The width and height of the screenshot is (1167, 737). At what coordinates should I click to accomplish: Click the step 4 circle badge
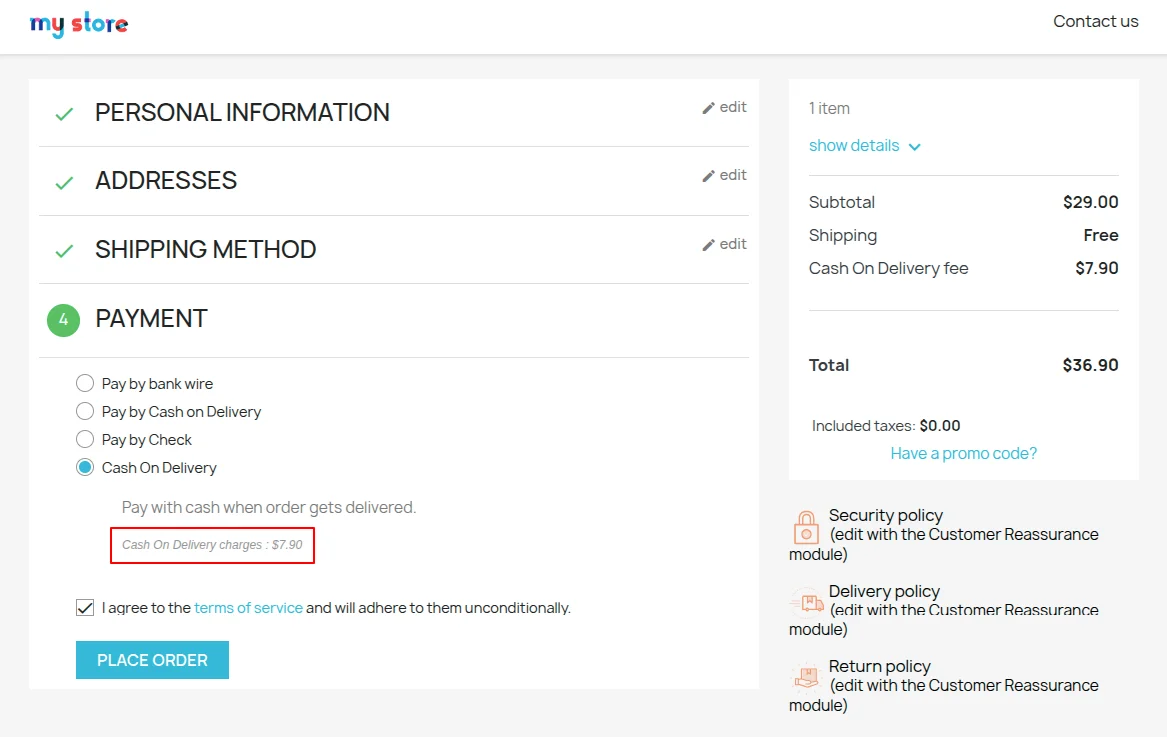tap(63, 320)
